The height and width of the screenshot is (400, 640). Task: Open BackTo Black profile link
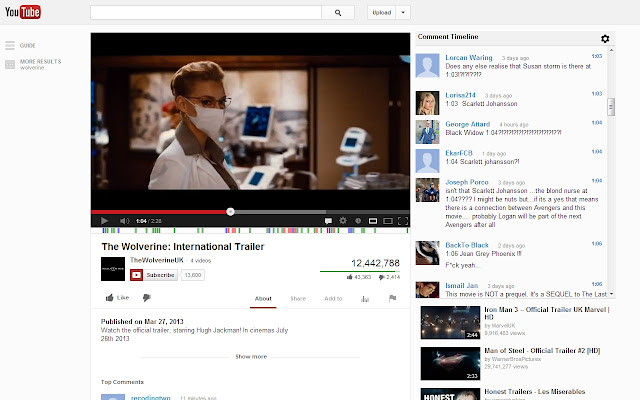coord(467,245)
